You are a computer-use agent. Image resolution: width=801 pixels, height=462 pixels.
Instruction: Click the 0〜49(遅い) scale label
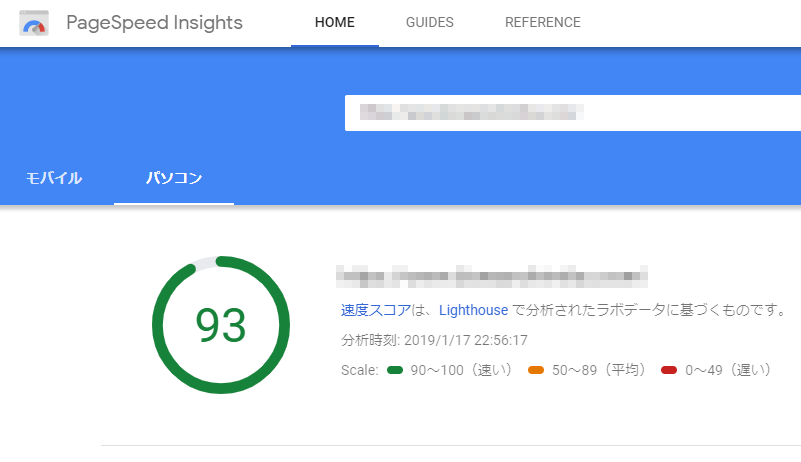729,370
